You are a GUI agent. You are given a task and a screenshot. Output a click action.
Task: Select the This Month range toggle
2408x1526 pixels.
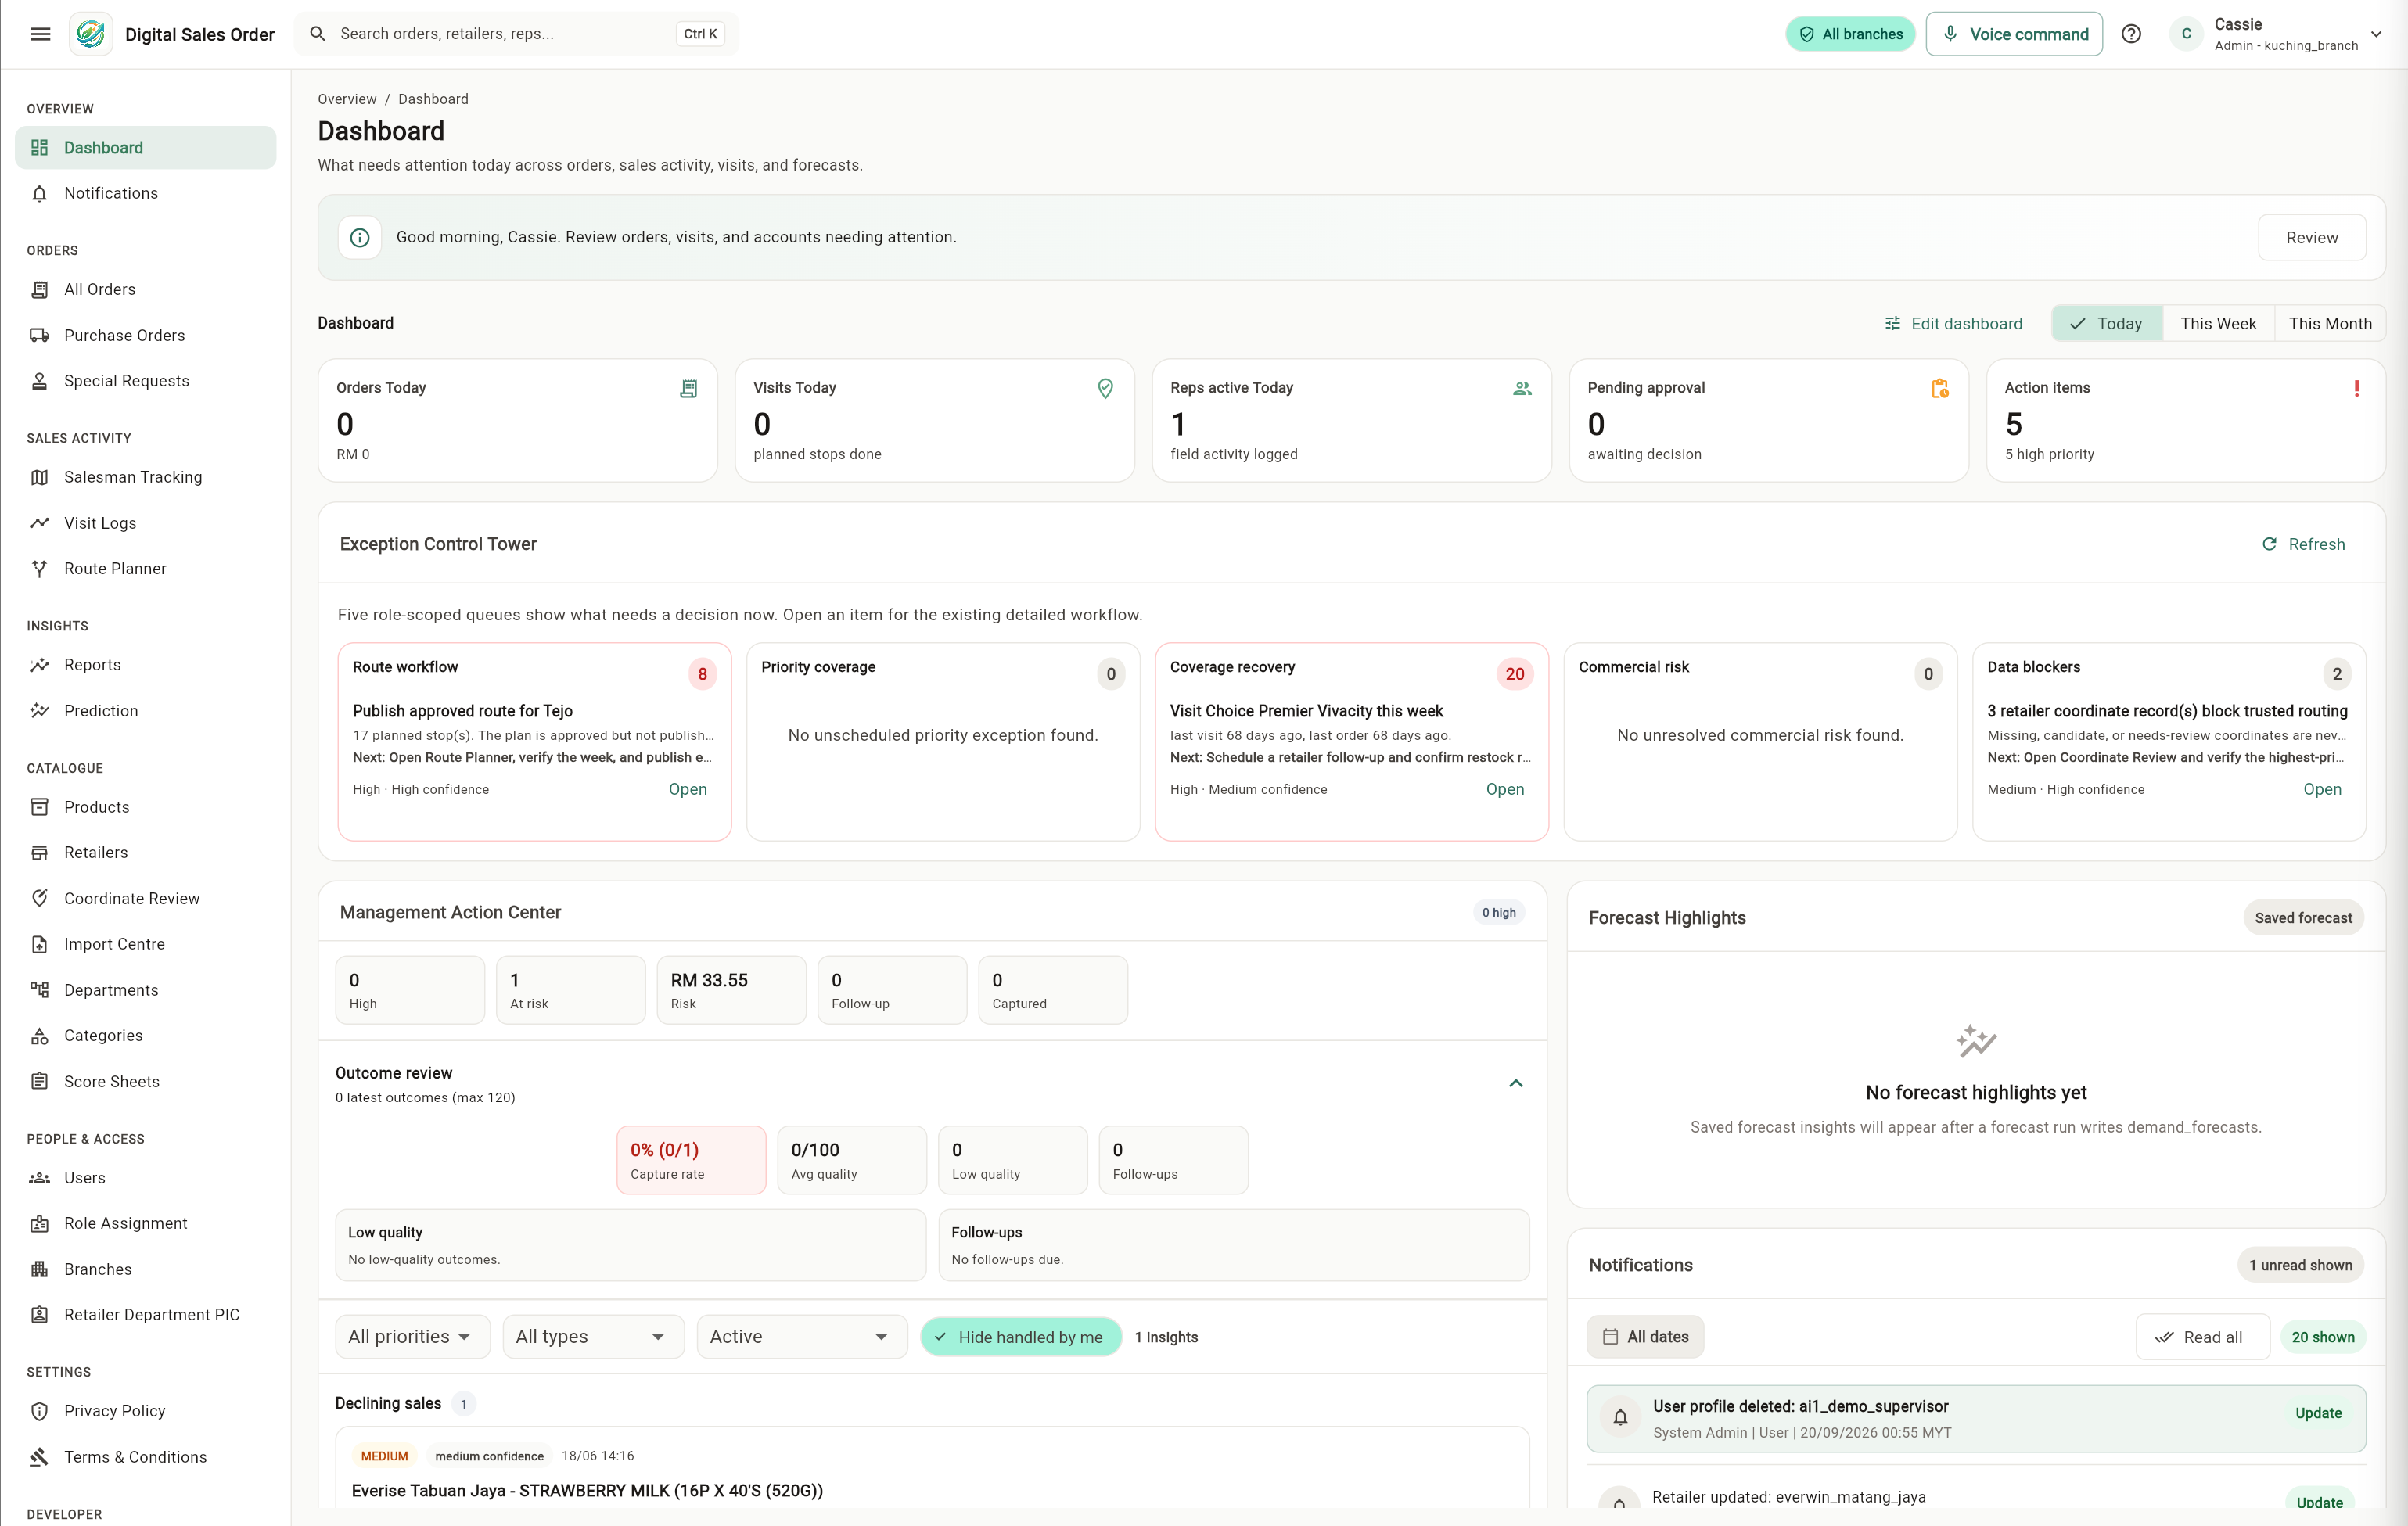2330,324
